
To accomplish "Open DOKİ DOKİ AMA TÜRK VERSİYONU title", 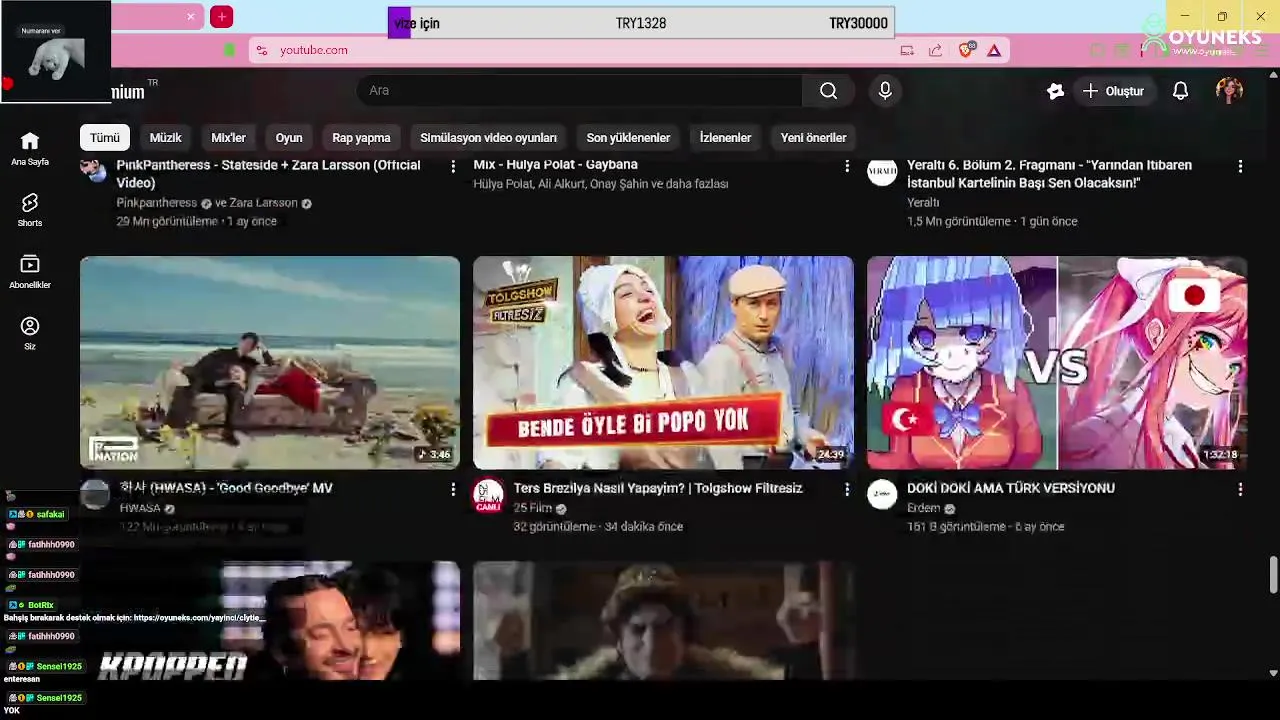I will [1010, 488].
